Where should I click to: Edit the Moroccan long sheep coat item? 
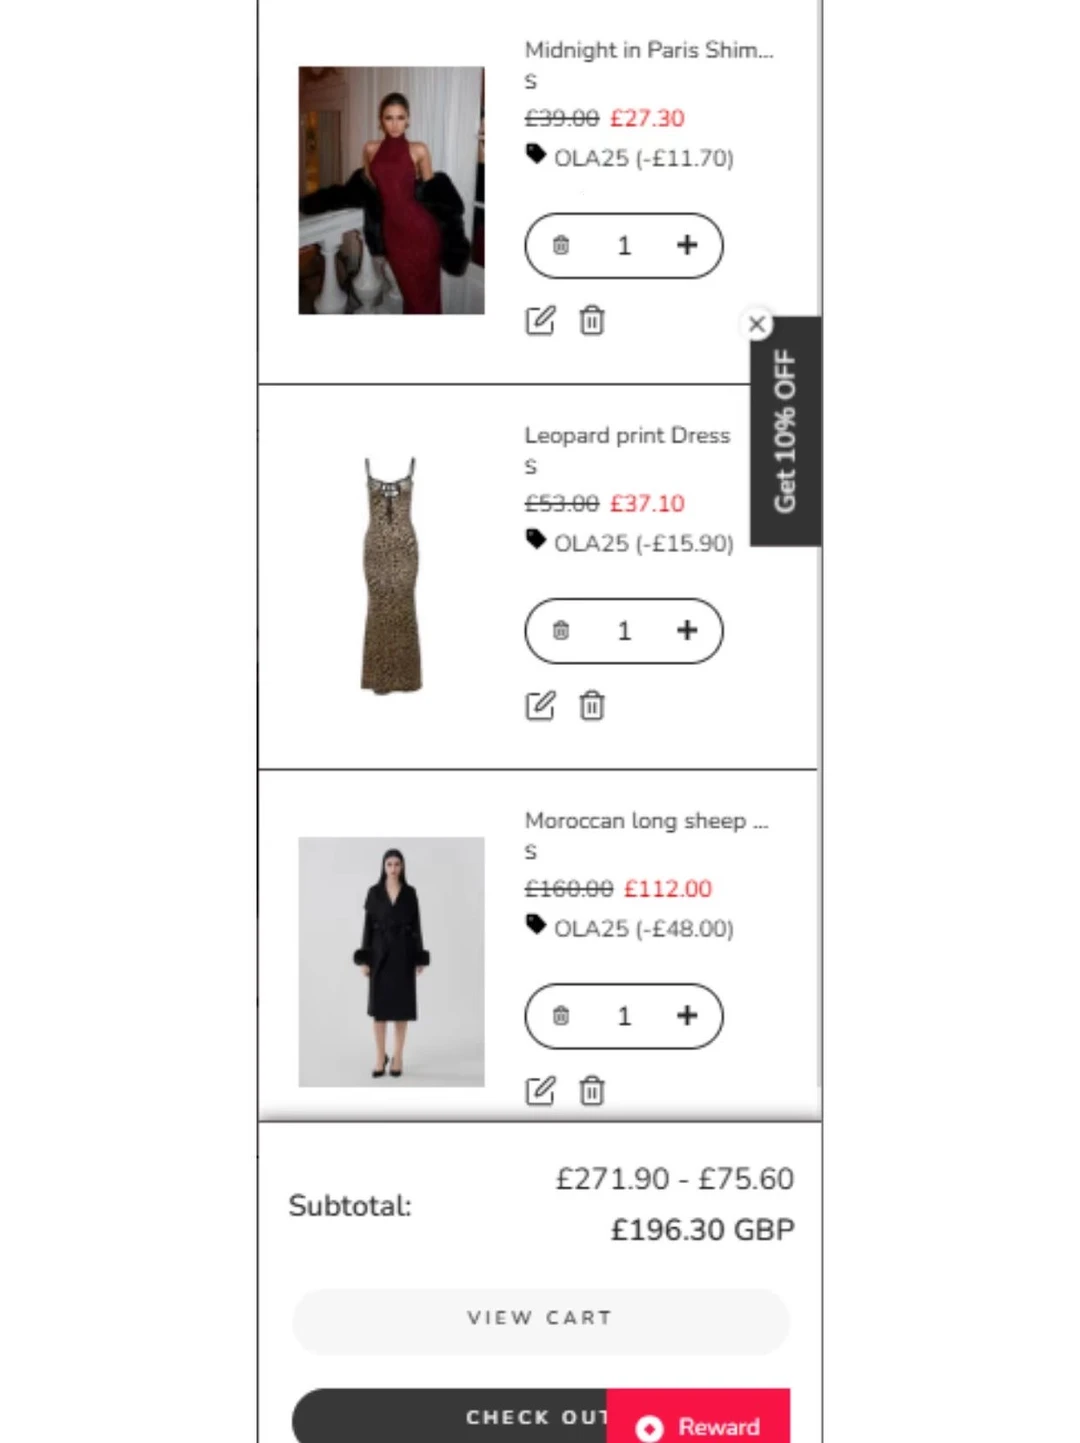click(x=540, y=1091)
